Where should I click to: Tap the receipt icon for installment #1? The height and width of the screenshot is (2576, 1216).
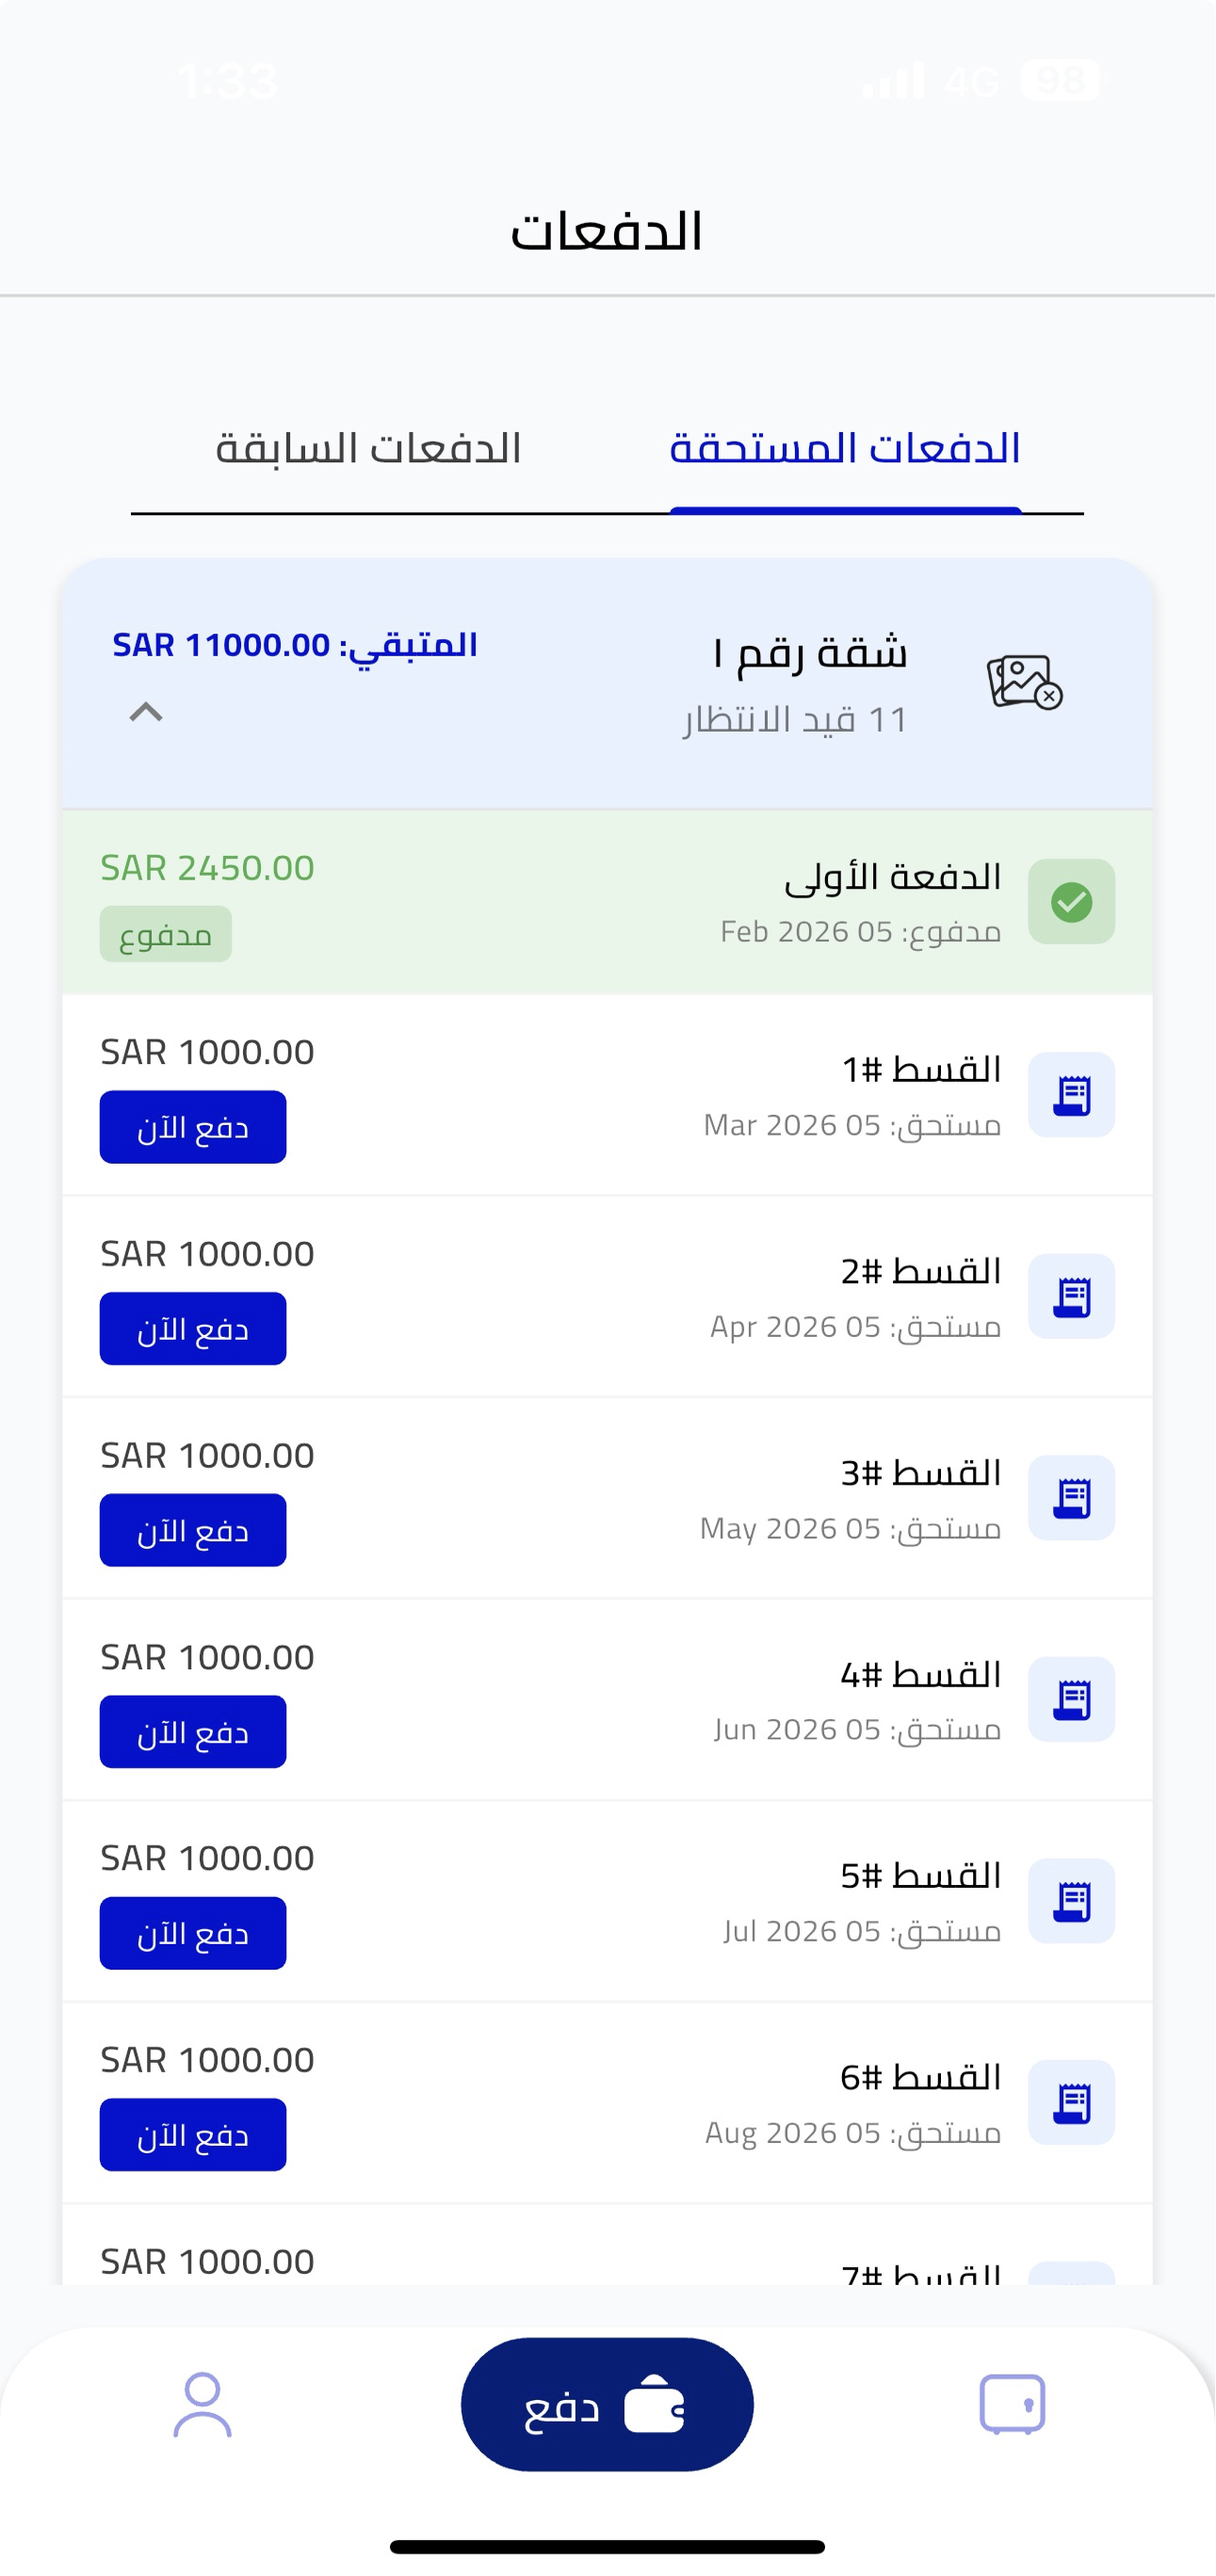[1071, 1095]
